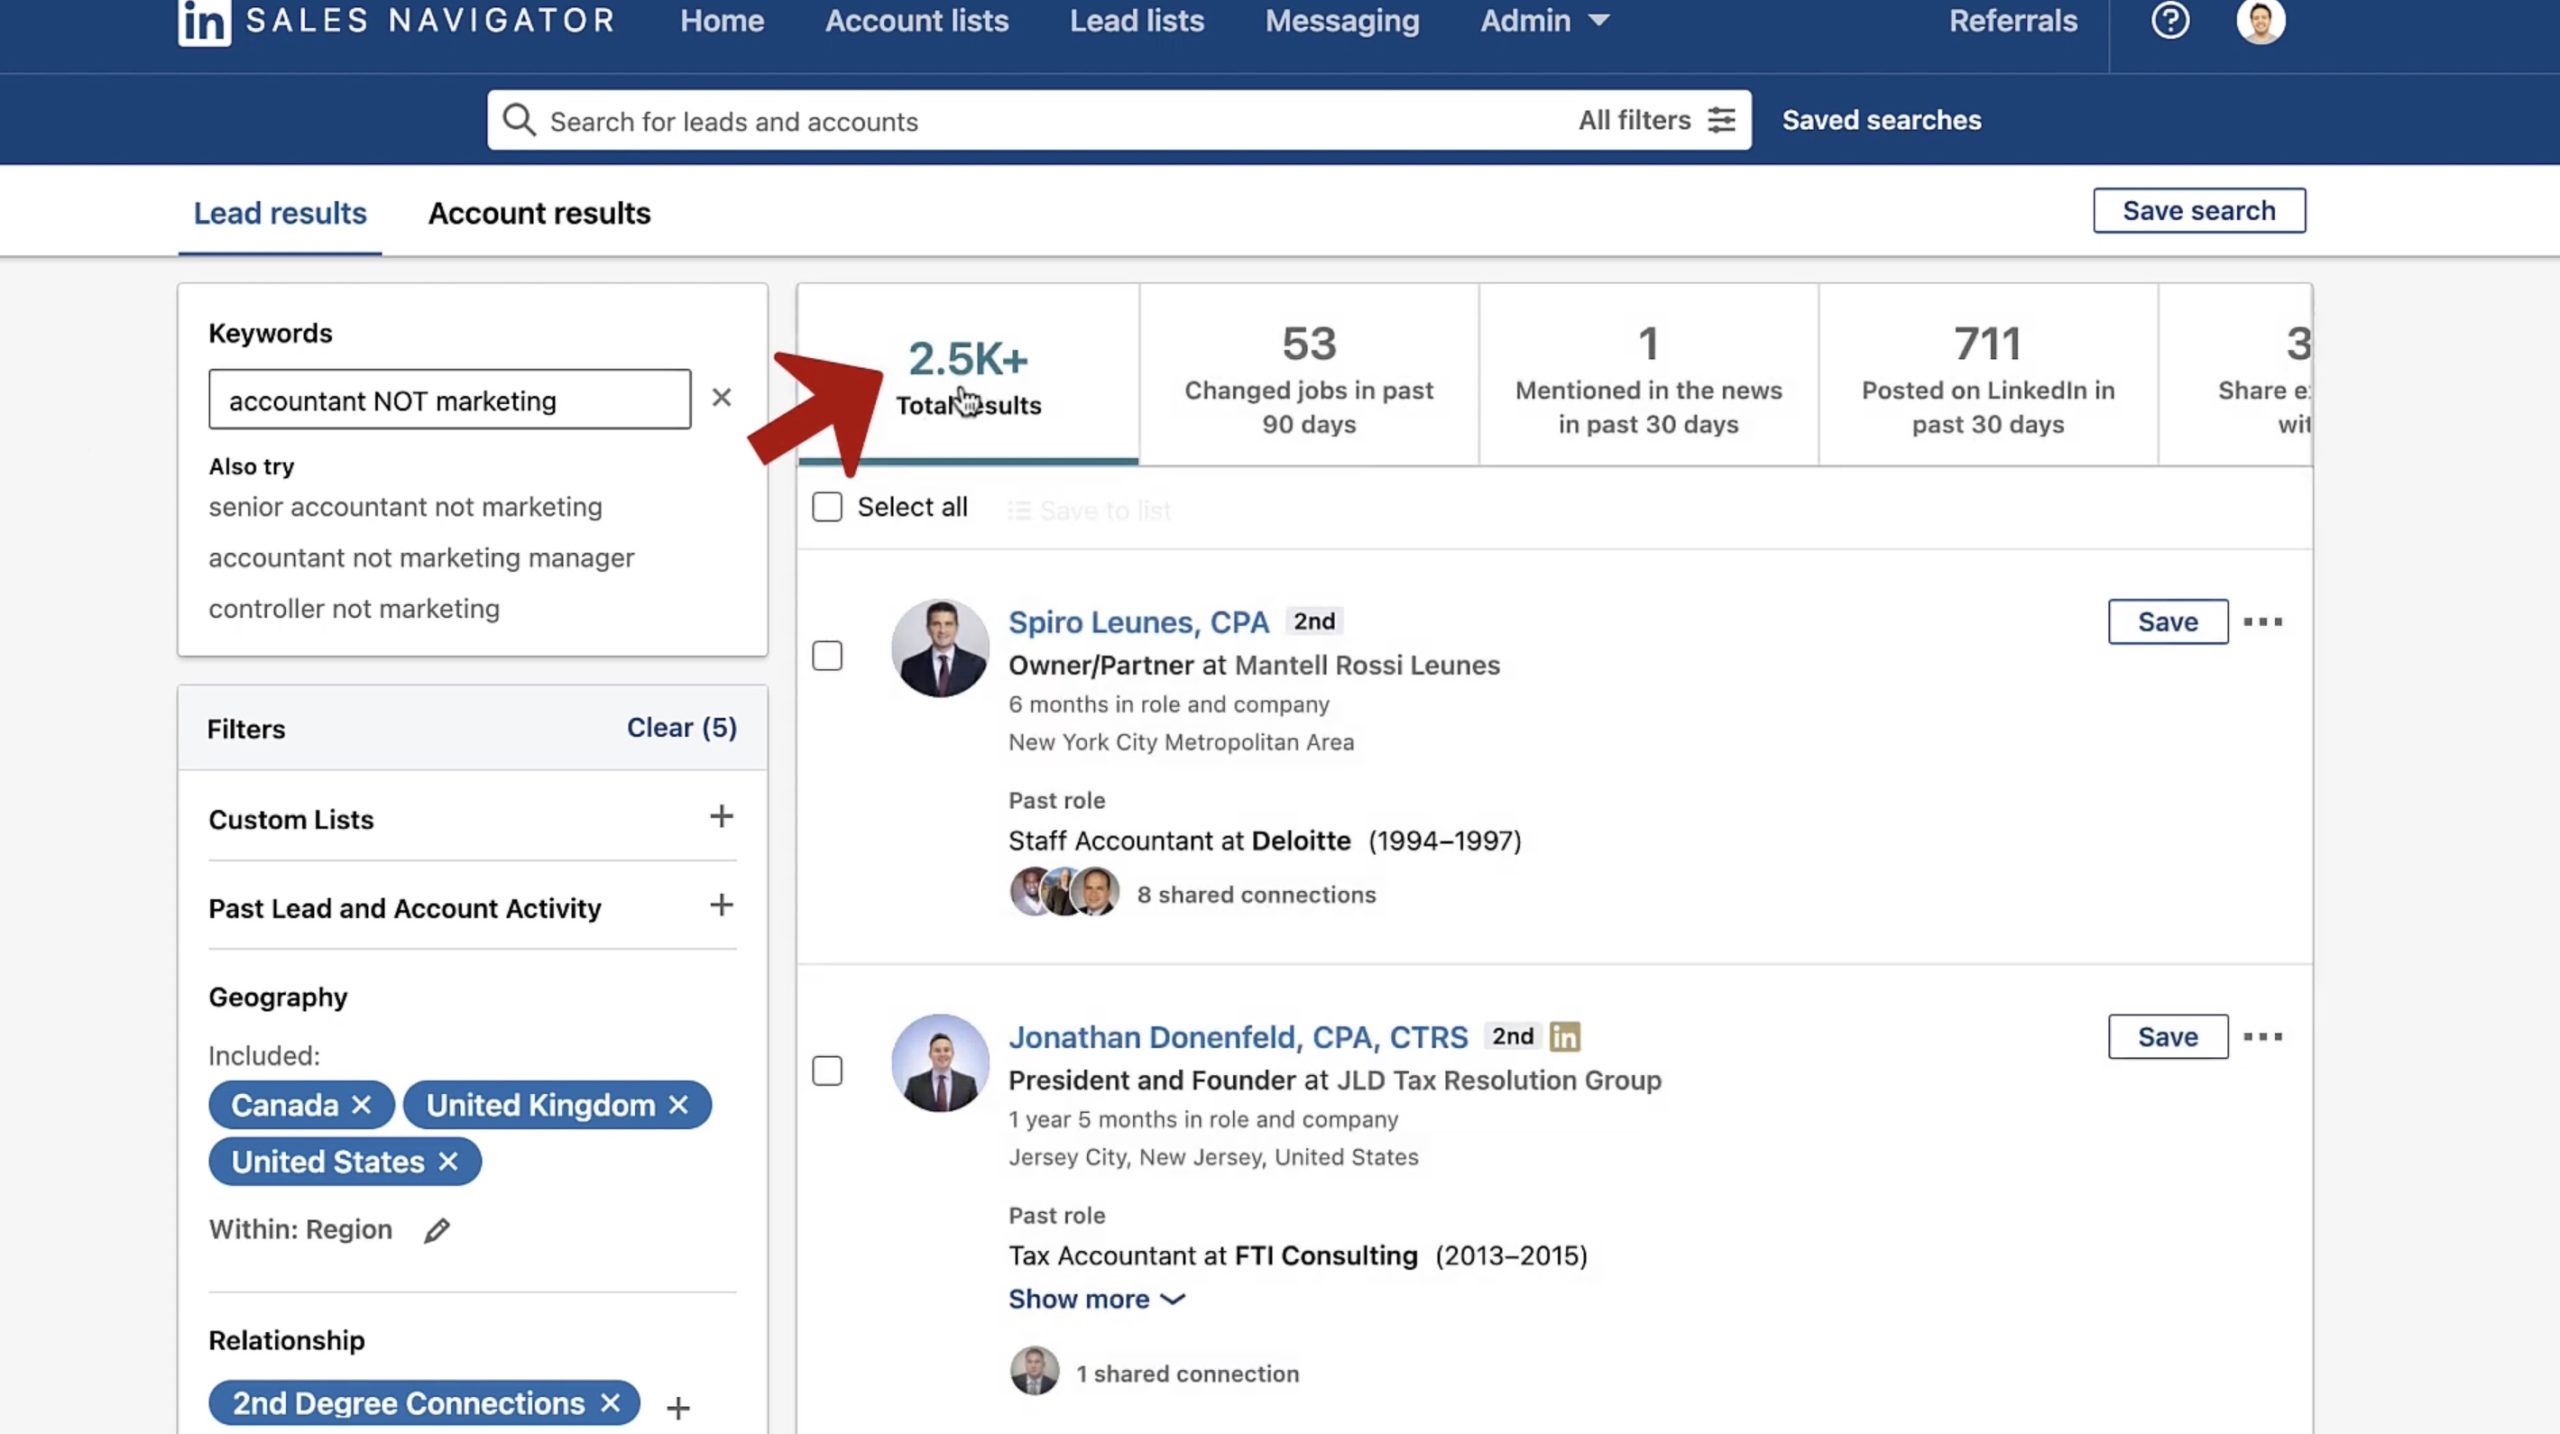This screenshot has height=1434, width=2560.
Task: Remove the United Kingdom geography filter
Action: 678,1105
